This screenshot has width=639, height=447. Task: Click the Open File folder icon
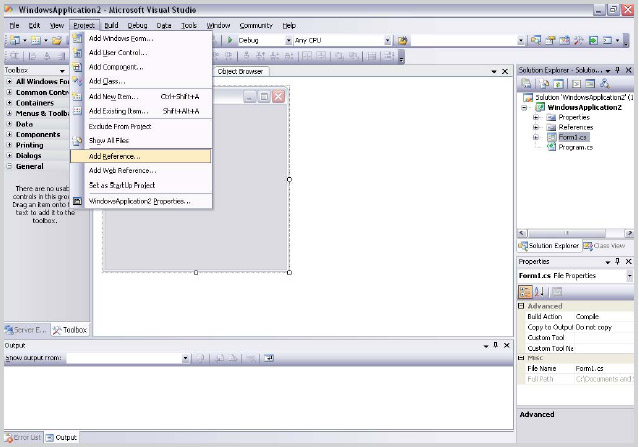click(x=57, y=40)
